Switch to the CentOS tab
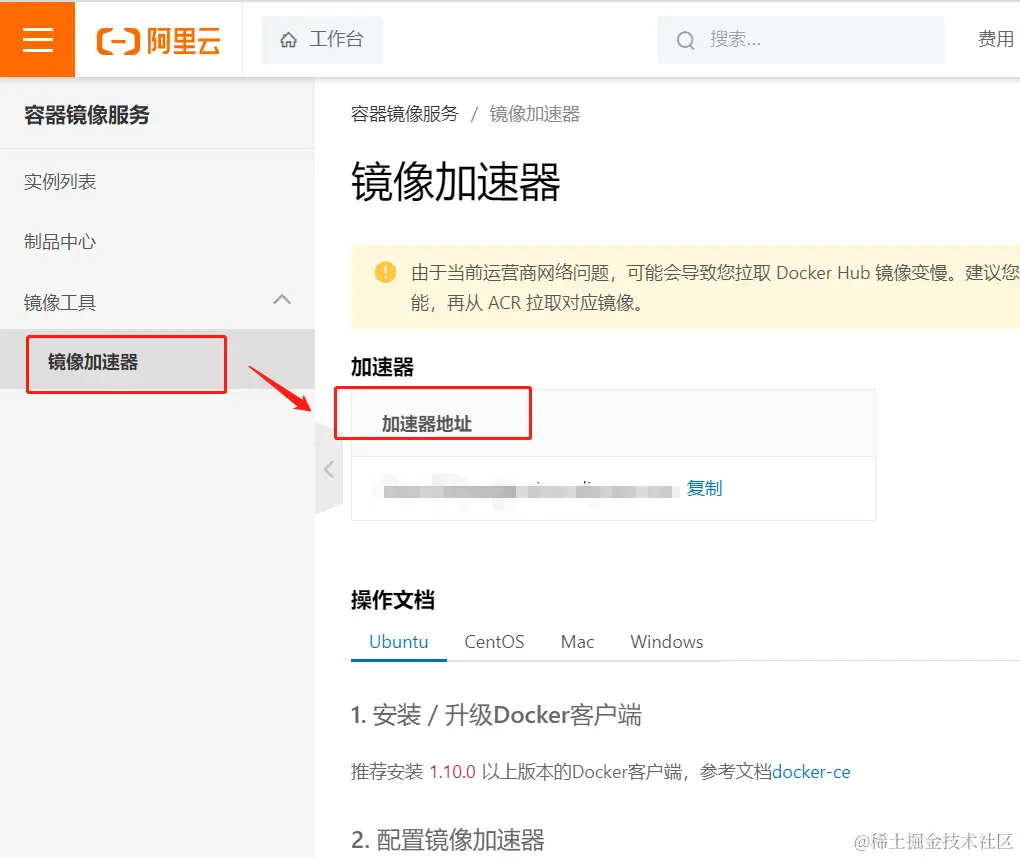The width and height of the screenshot is (1020, 858). (494, 642)
